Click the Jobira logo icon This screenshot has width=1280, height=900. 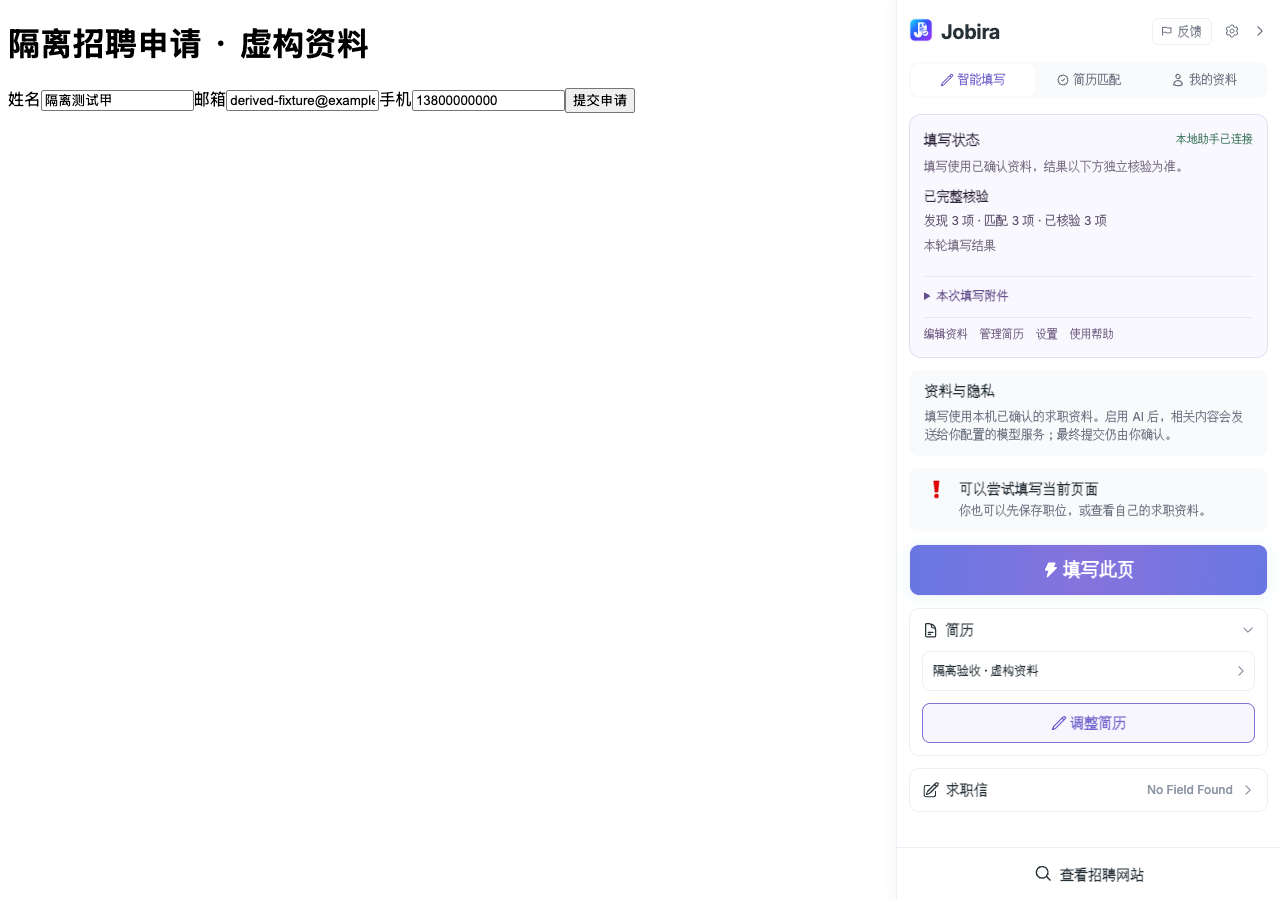coord(921,31)
